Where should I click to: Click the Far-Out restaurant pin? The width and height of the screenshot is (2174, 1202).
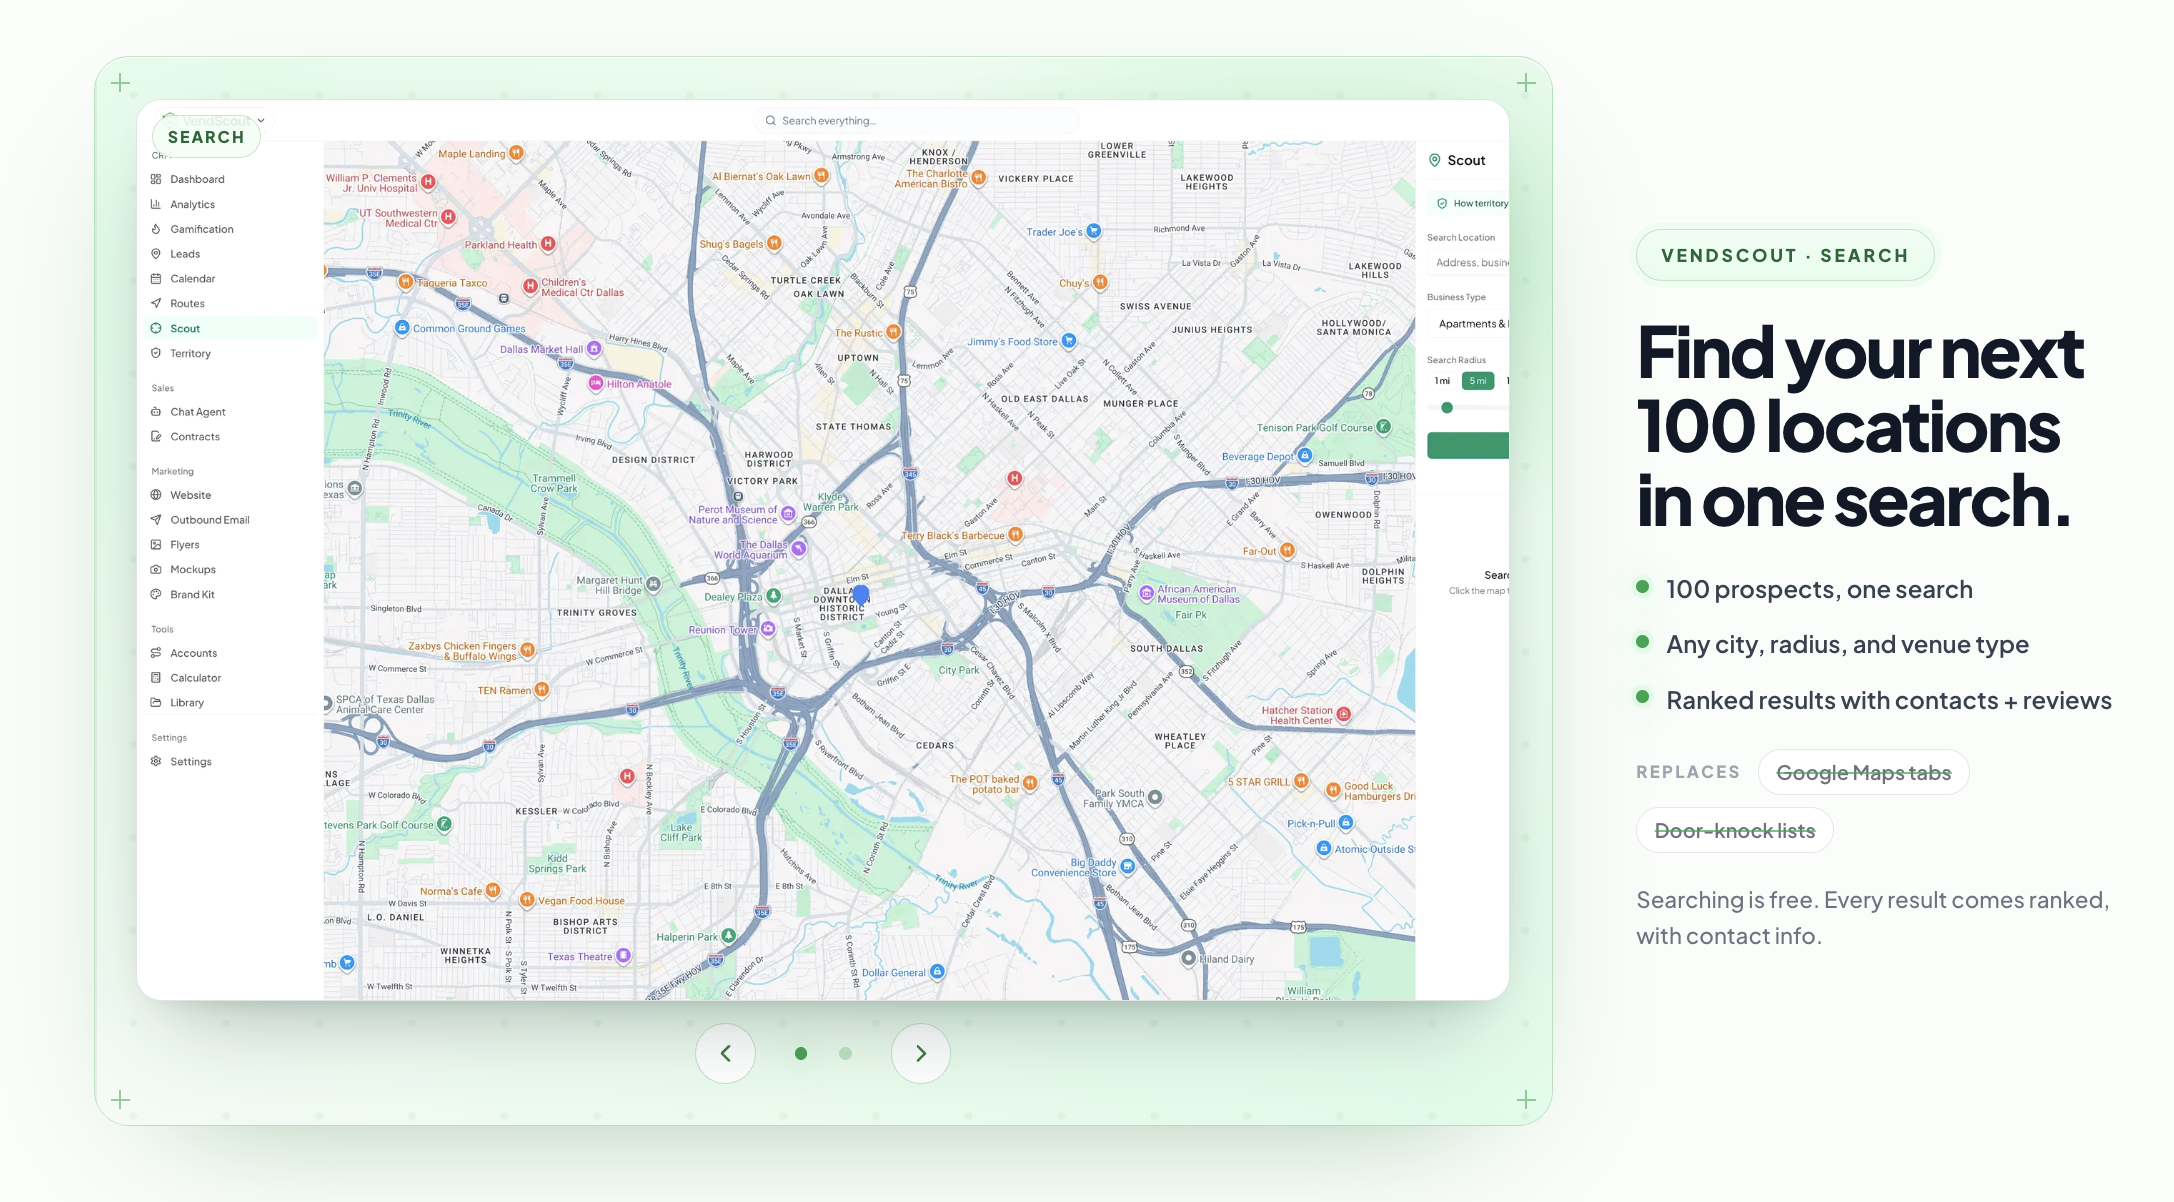(x=1288, y=550)
